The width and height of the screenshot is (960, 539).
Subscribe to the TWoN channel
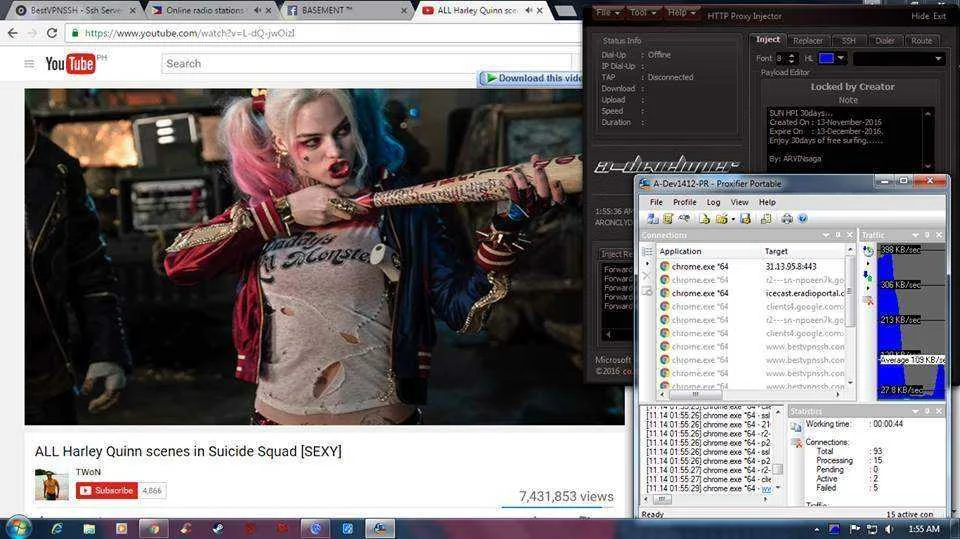(x=107, y=491)
